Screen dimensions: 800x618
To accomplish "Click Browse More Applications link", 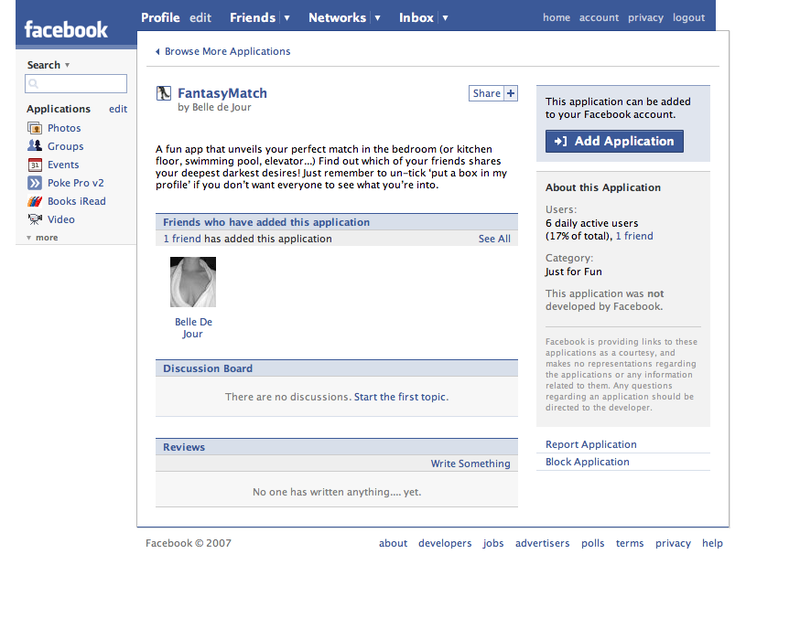I will [x=227, y=51].
